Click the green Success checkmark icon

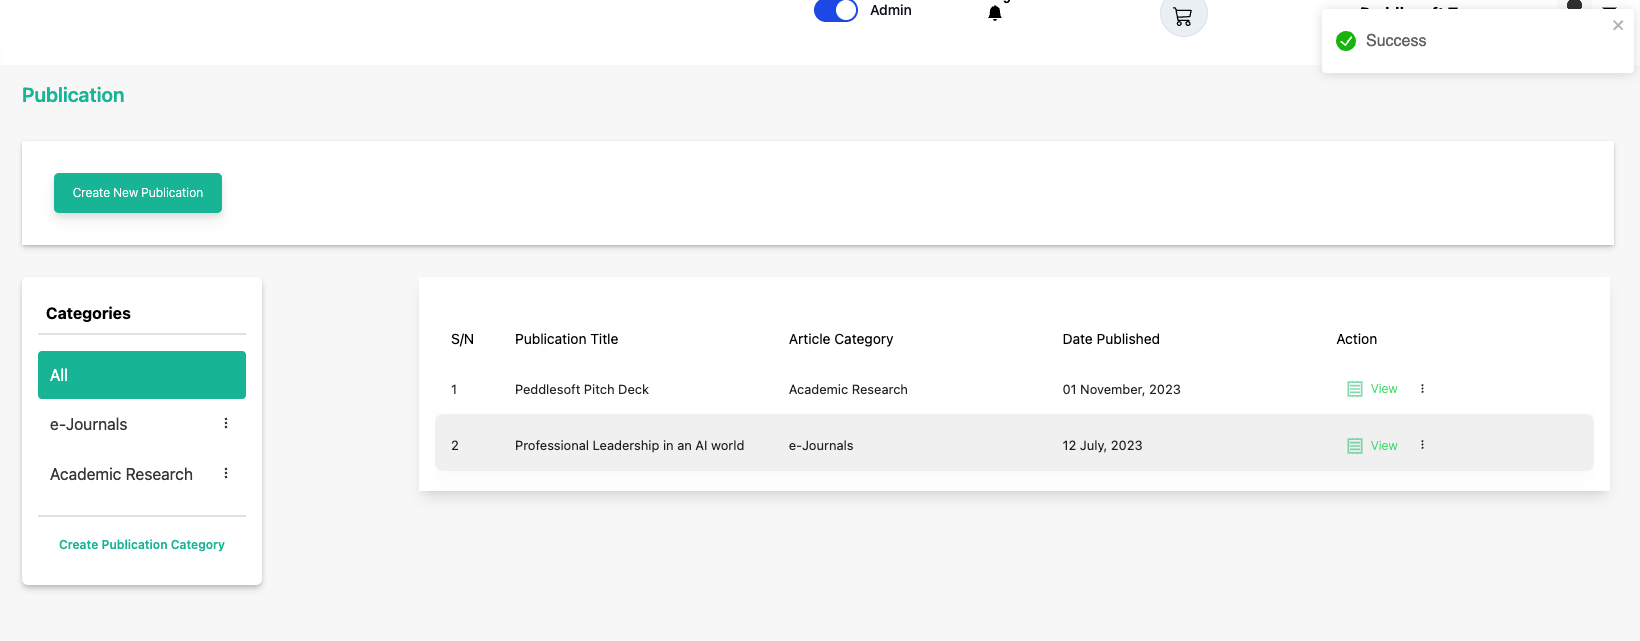click(x=1346, y=41)
